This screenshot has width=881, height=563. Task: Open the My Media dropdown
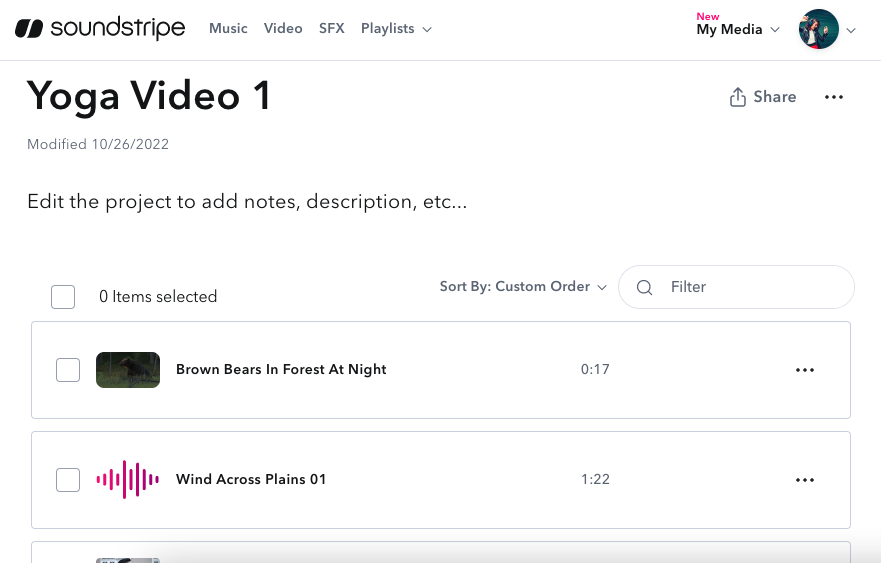pyautogui.click(x=736, y=30)
